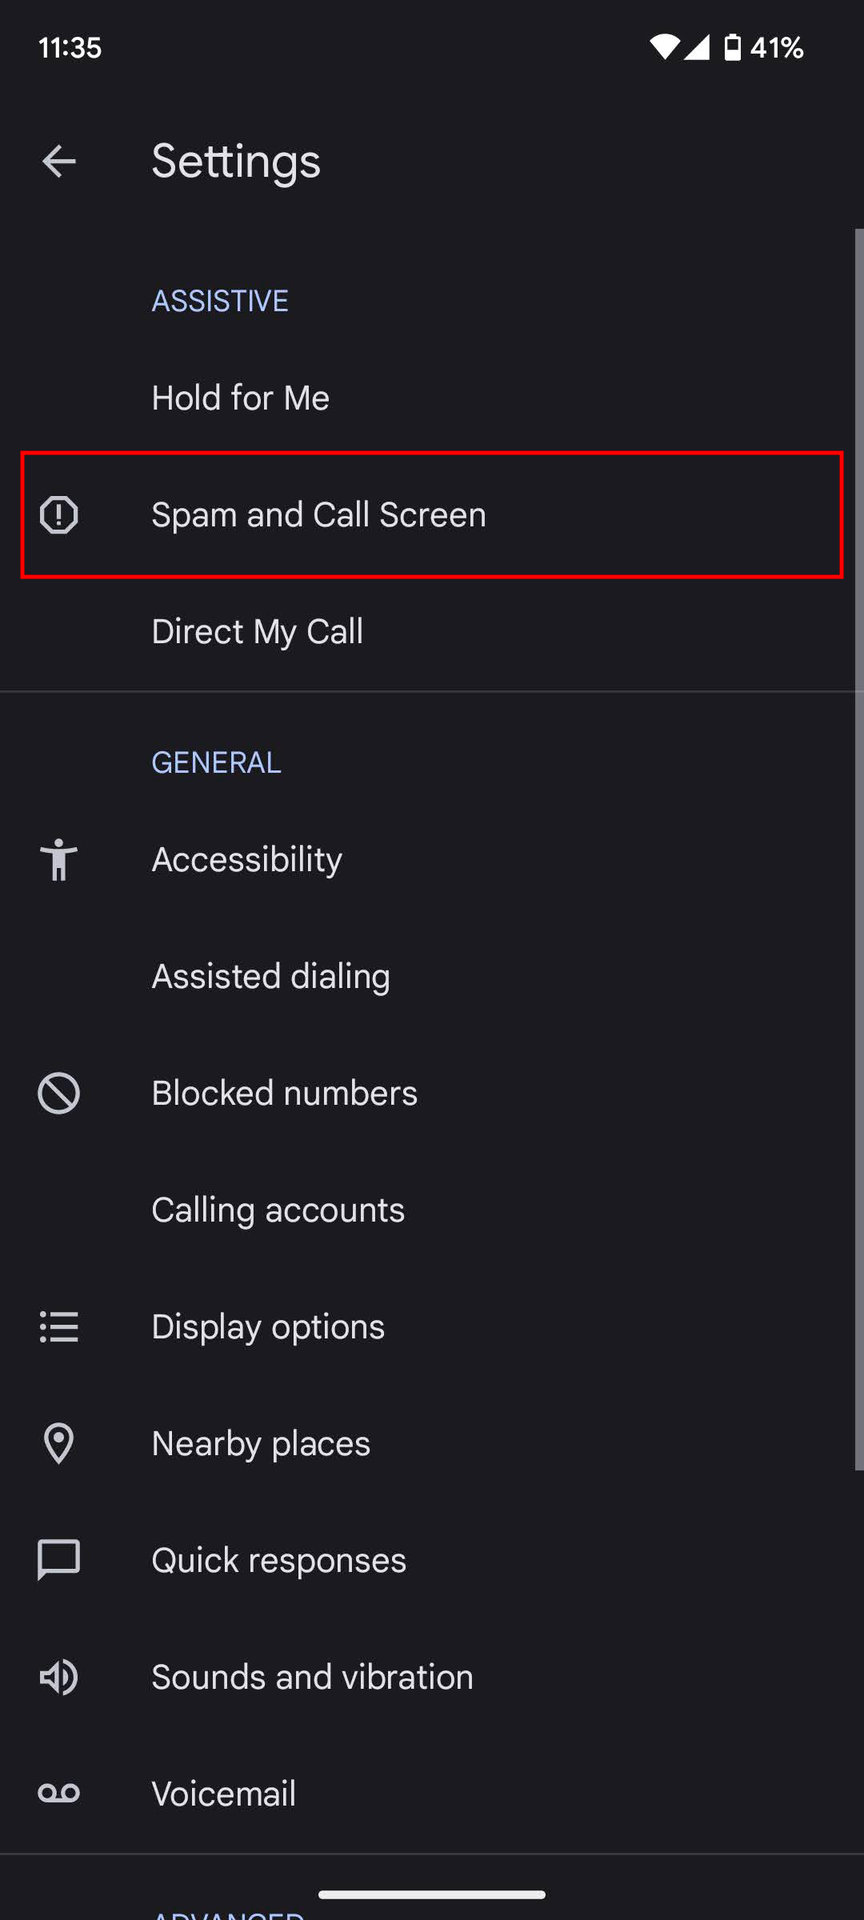Open the Accessibility settings entry
The height and width of the screenshot is (1920, 864).
point(247,860)
